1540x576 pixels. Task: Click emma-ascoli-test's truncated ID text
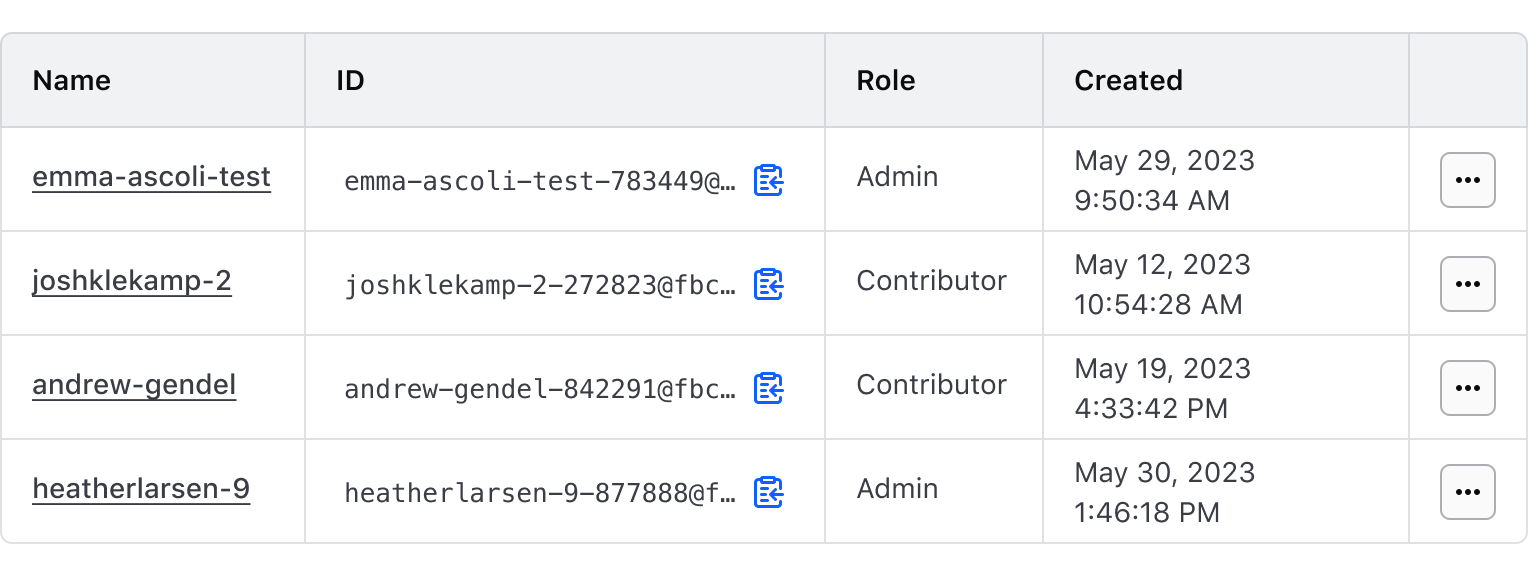540,182
